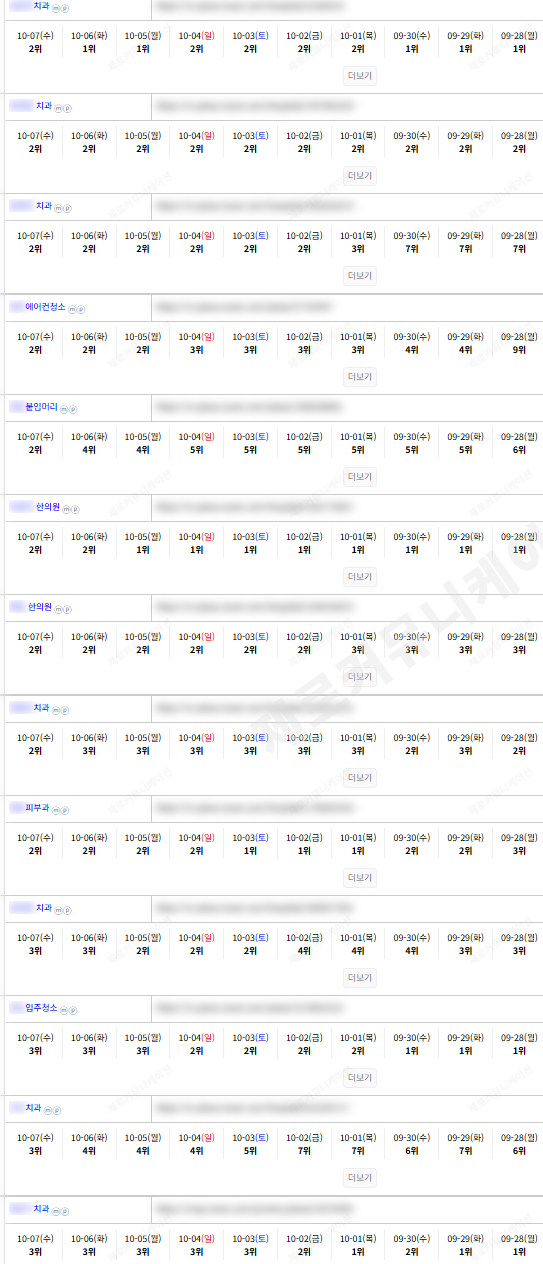Click 더보기 under the 입주청소 rankings
Viewport: 543px width, 1264px height.
360,1077
